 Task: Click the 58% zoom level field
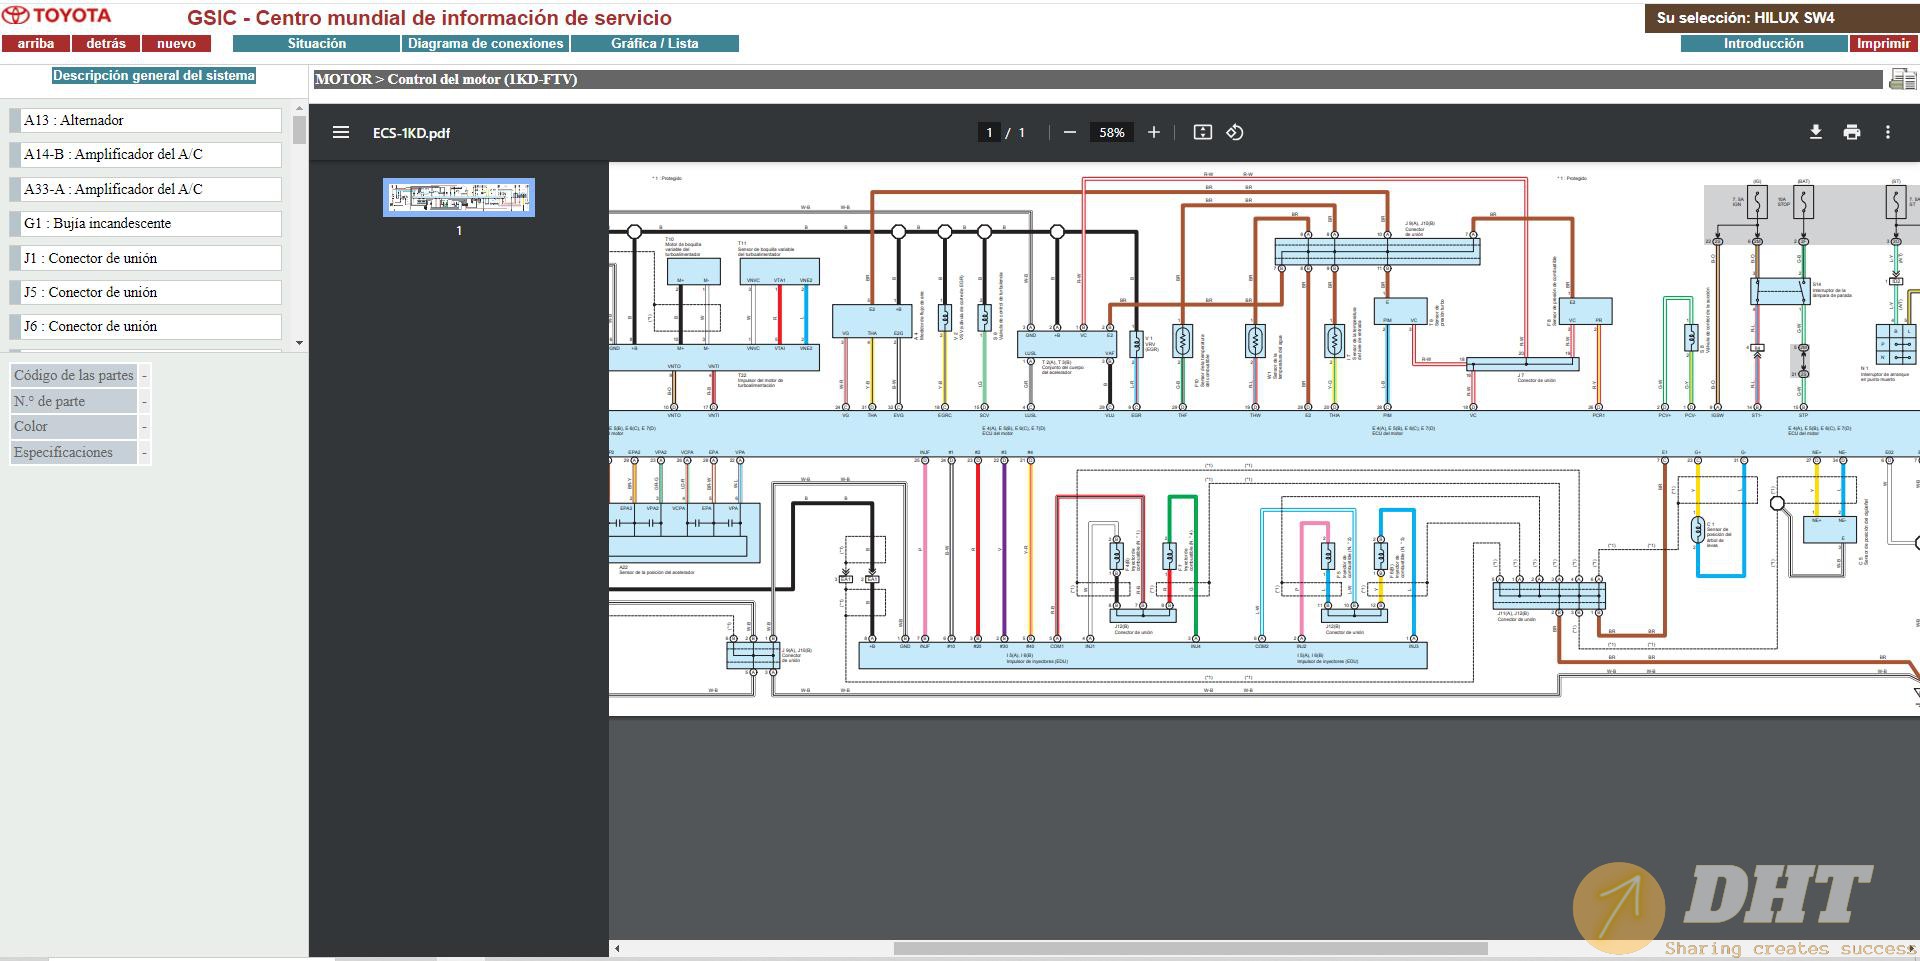(x=1112, y=132)
